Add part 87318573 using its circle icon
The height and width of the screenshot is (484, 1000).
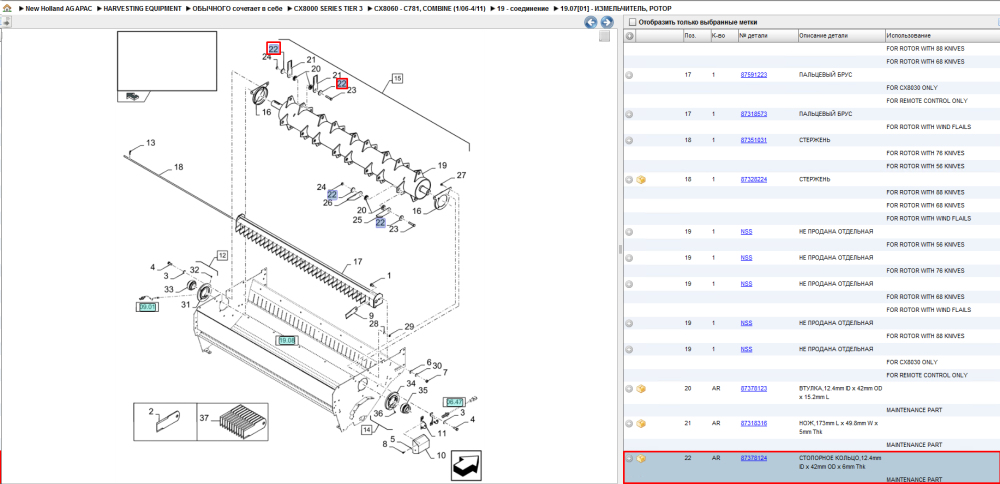click(629, 114)
